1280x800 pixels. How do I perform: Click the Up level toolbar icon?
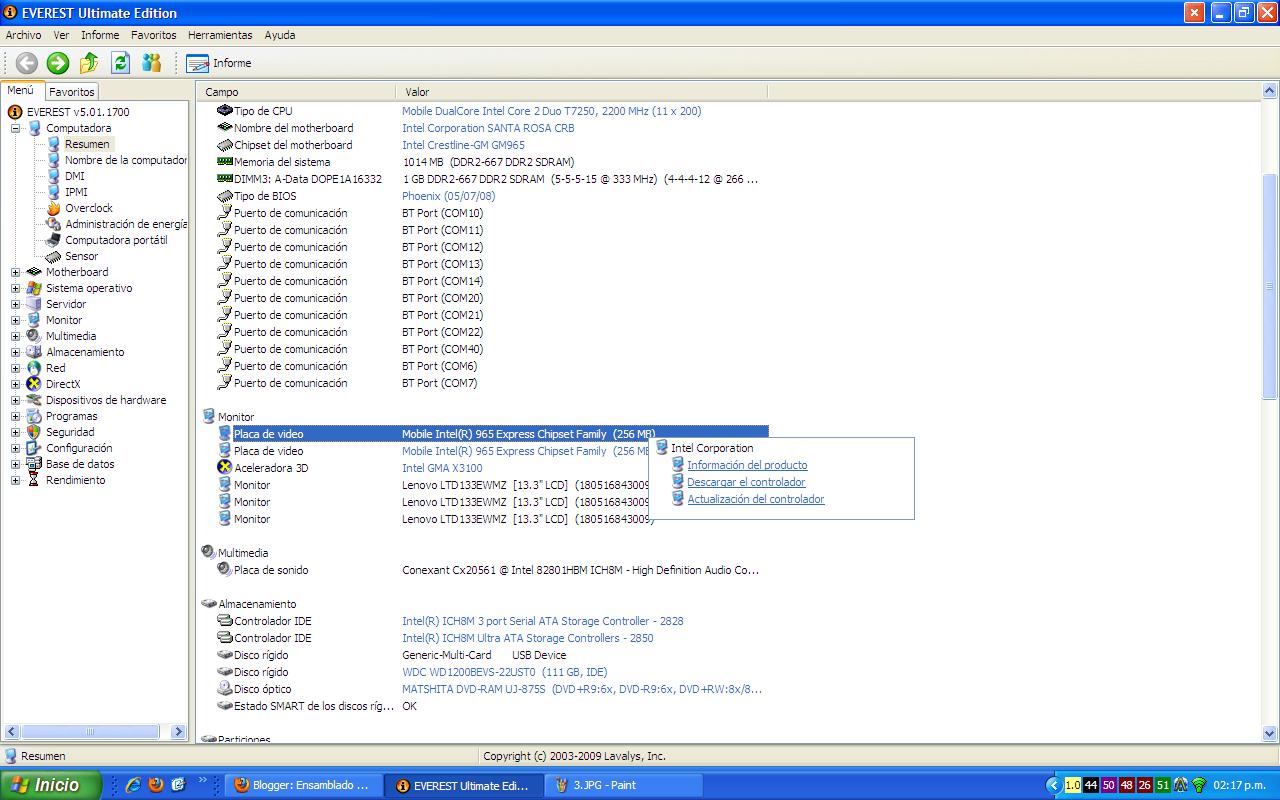coord(89,63)
